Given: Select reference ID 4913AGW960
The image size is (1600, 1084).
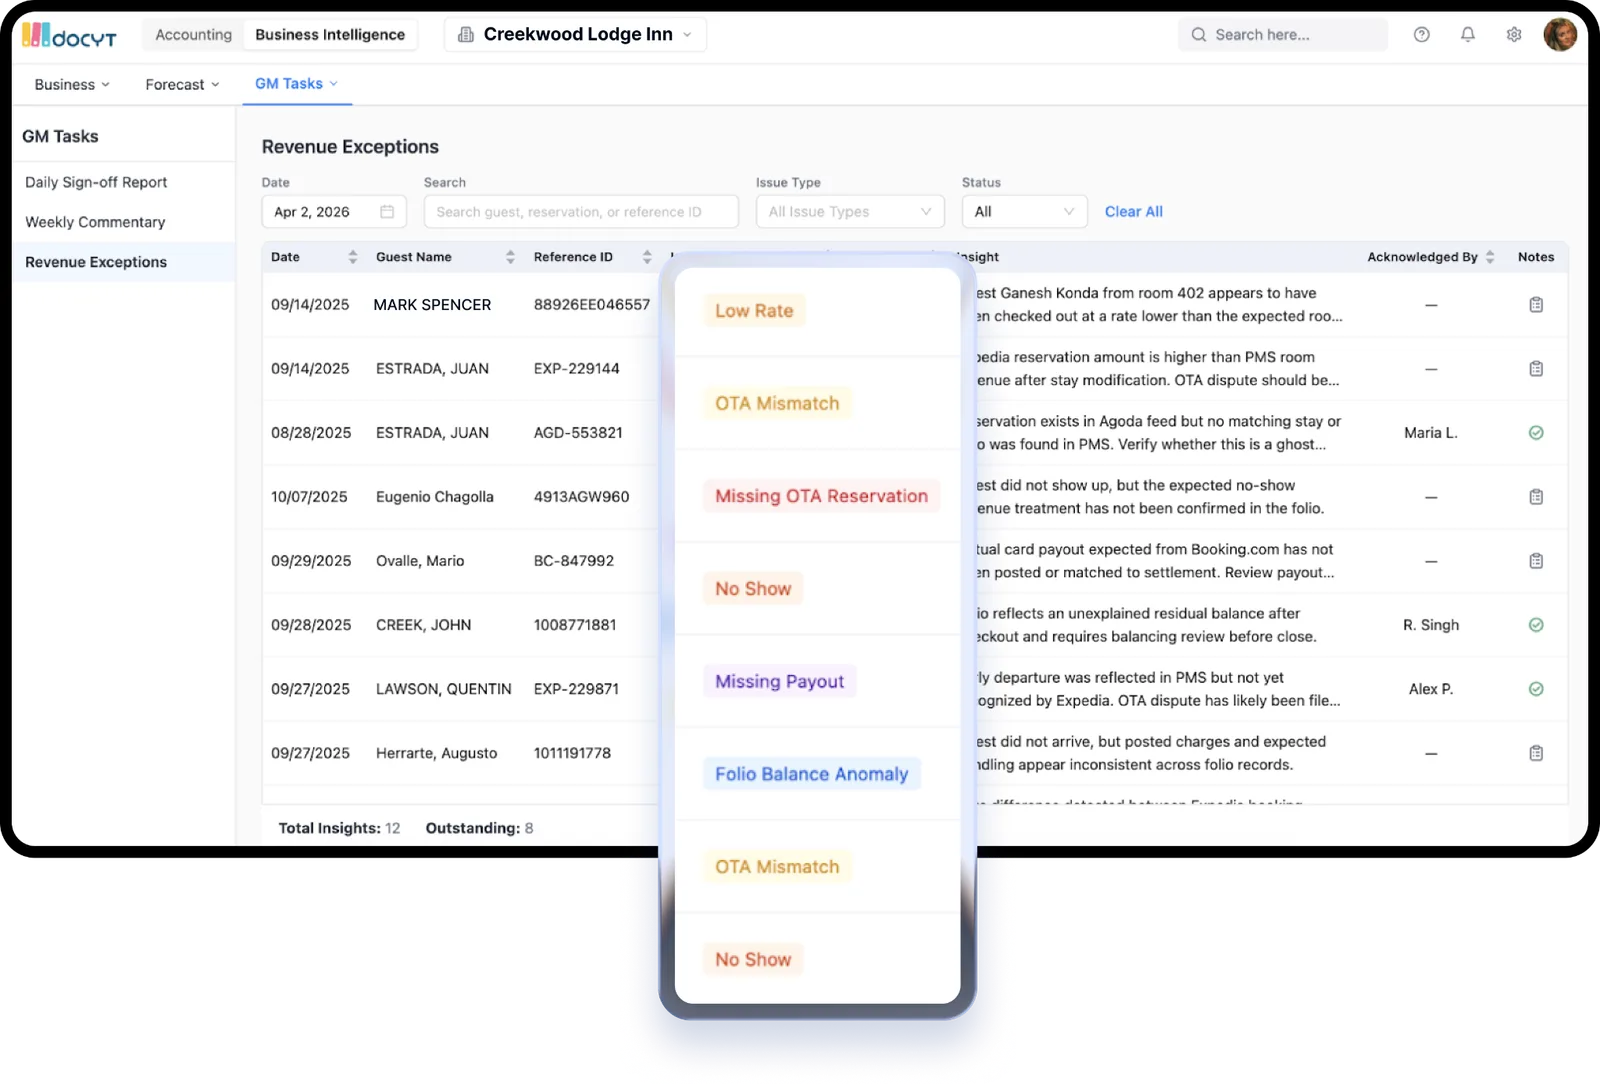Looking at the screenshot, I should (x=581, y=497).
